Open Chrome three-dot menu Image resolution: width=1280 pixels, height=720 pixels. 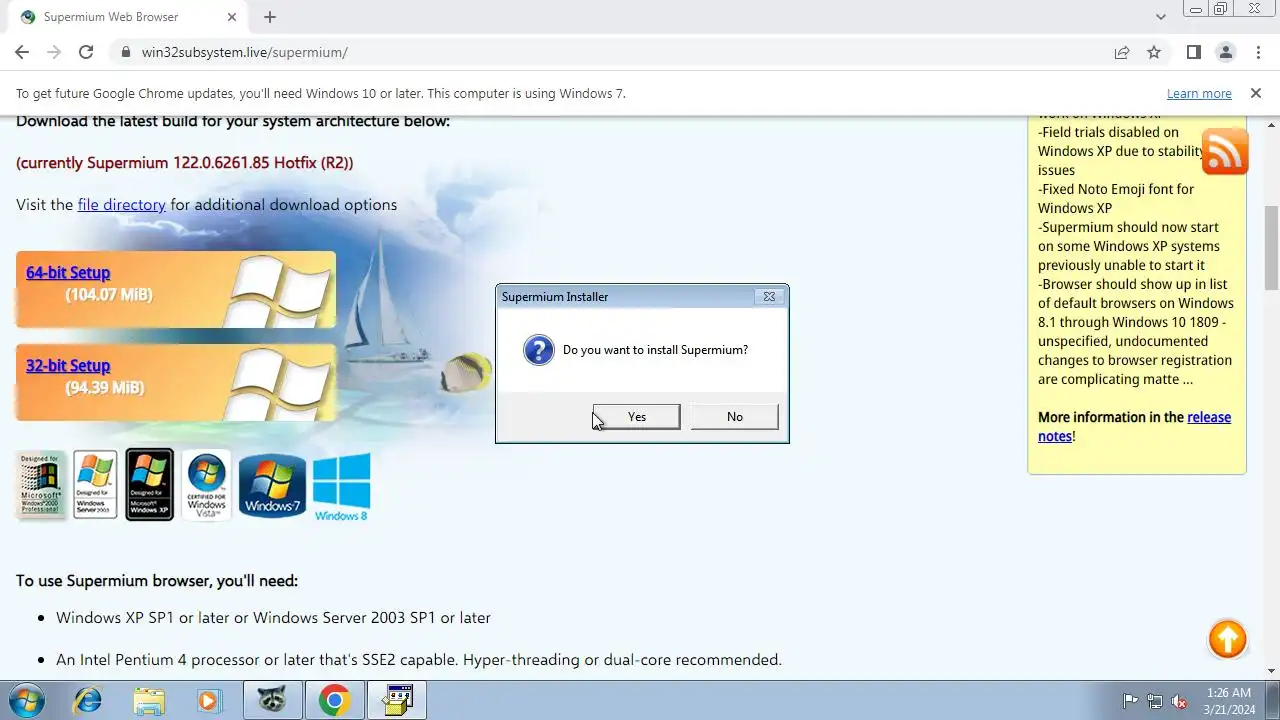[x=1257, y=52]
